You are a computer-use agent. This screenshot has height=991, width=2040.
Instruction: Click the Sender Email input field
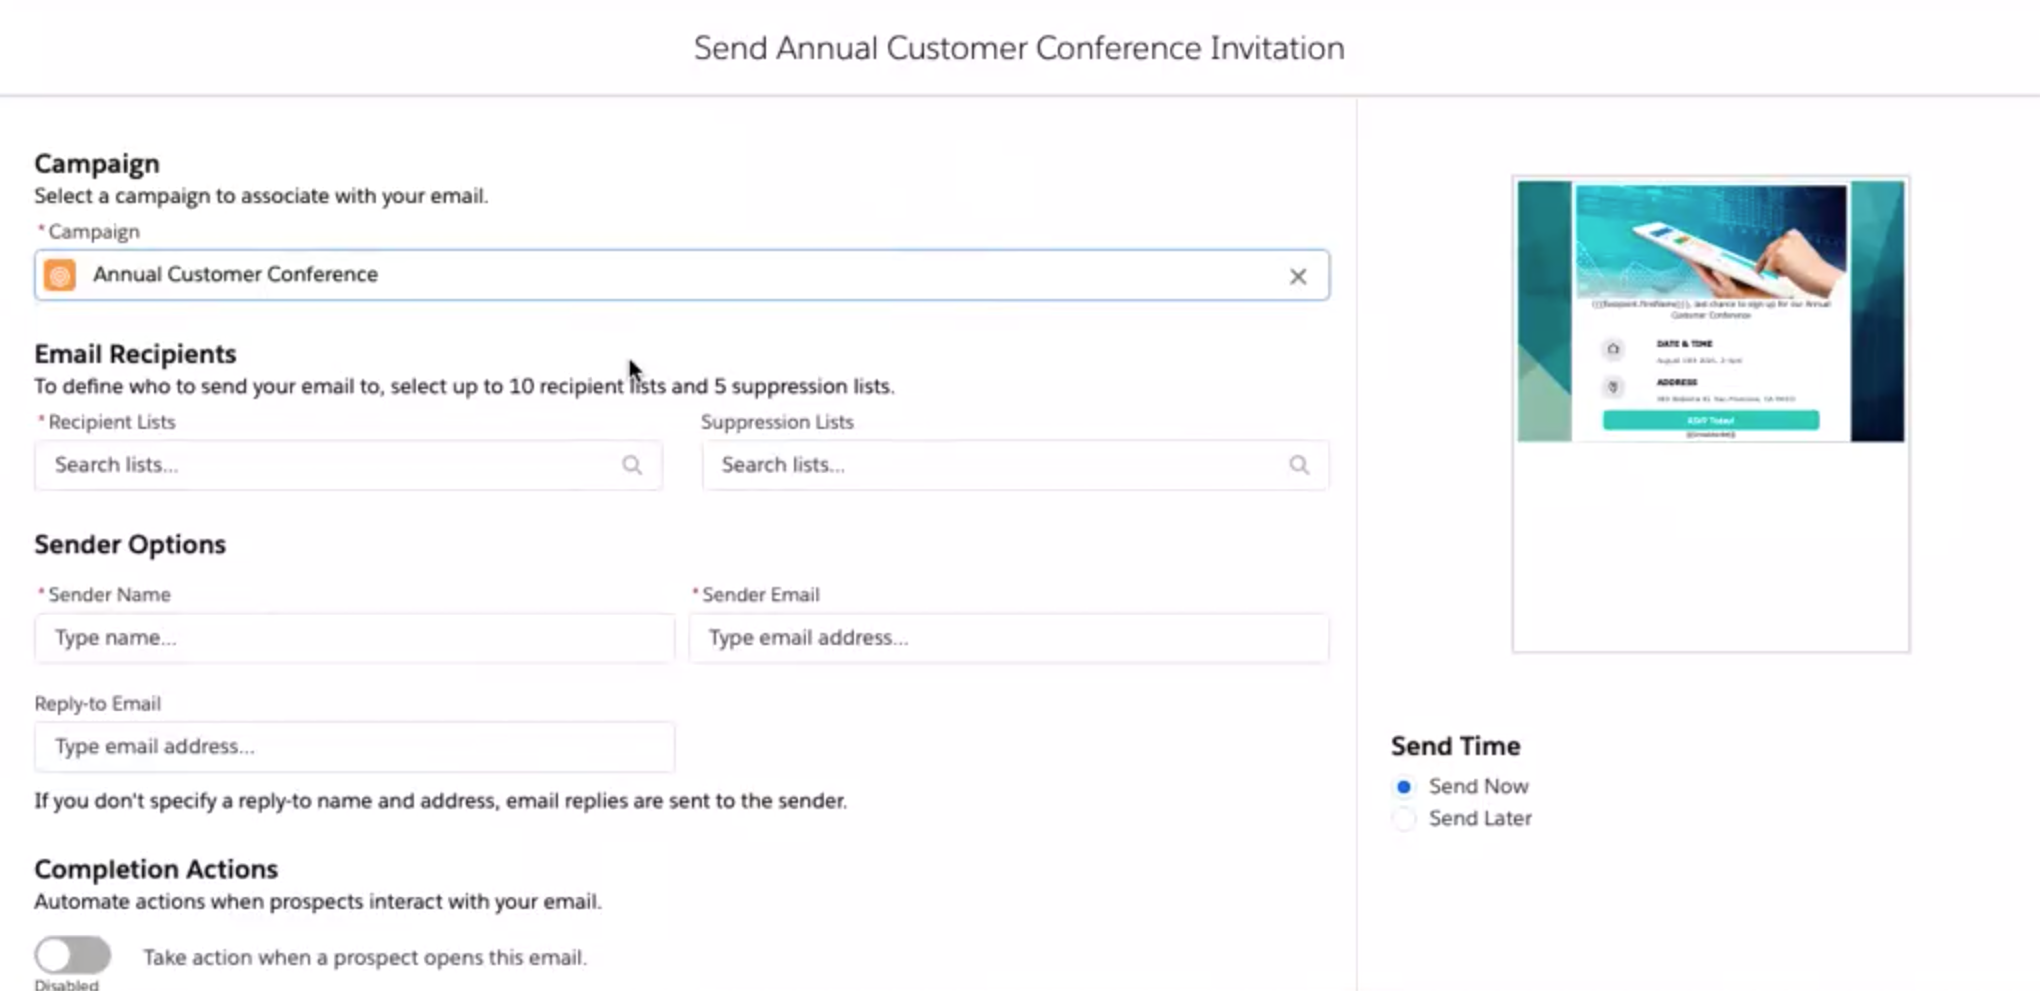point(1008,638)
